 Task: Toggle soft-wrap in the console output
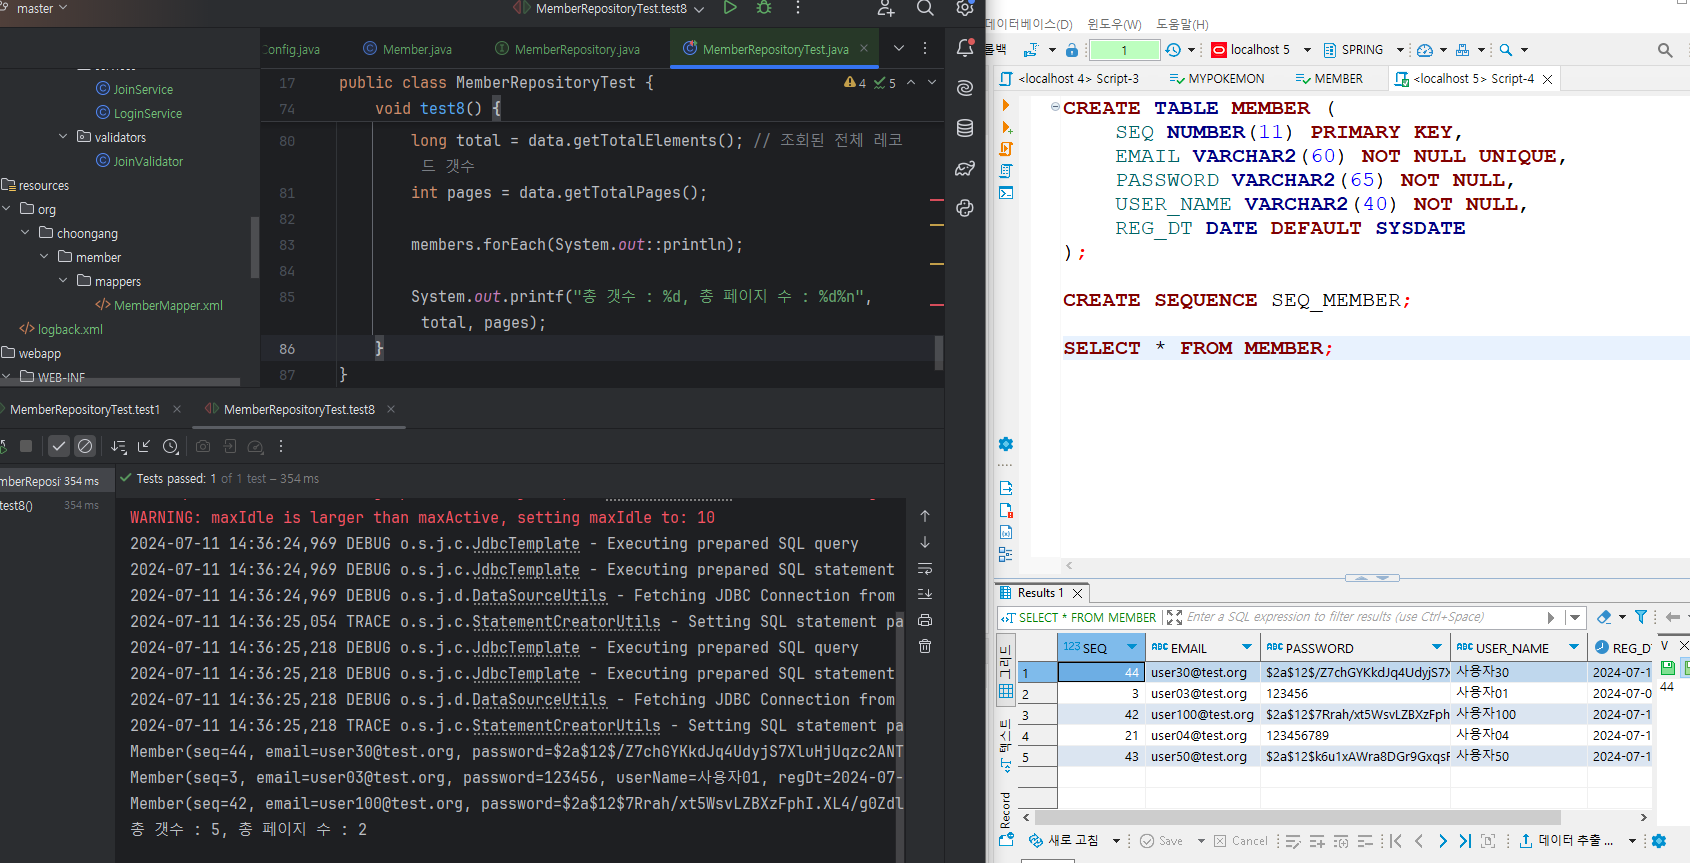(925, 569)
